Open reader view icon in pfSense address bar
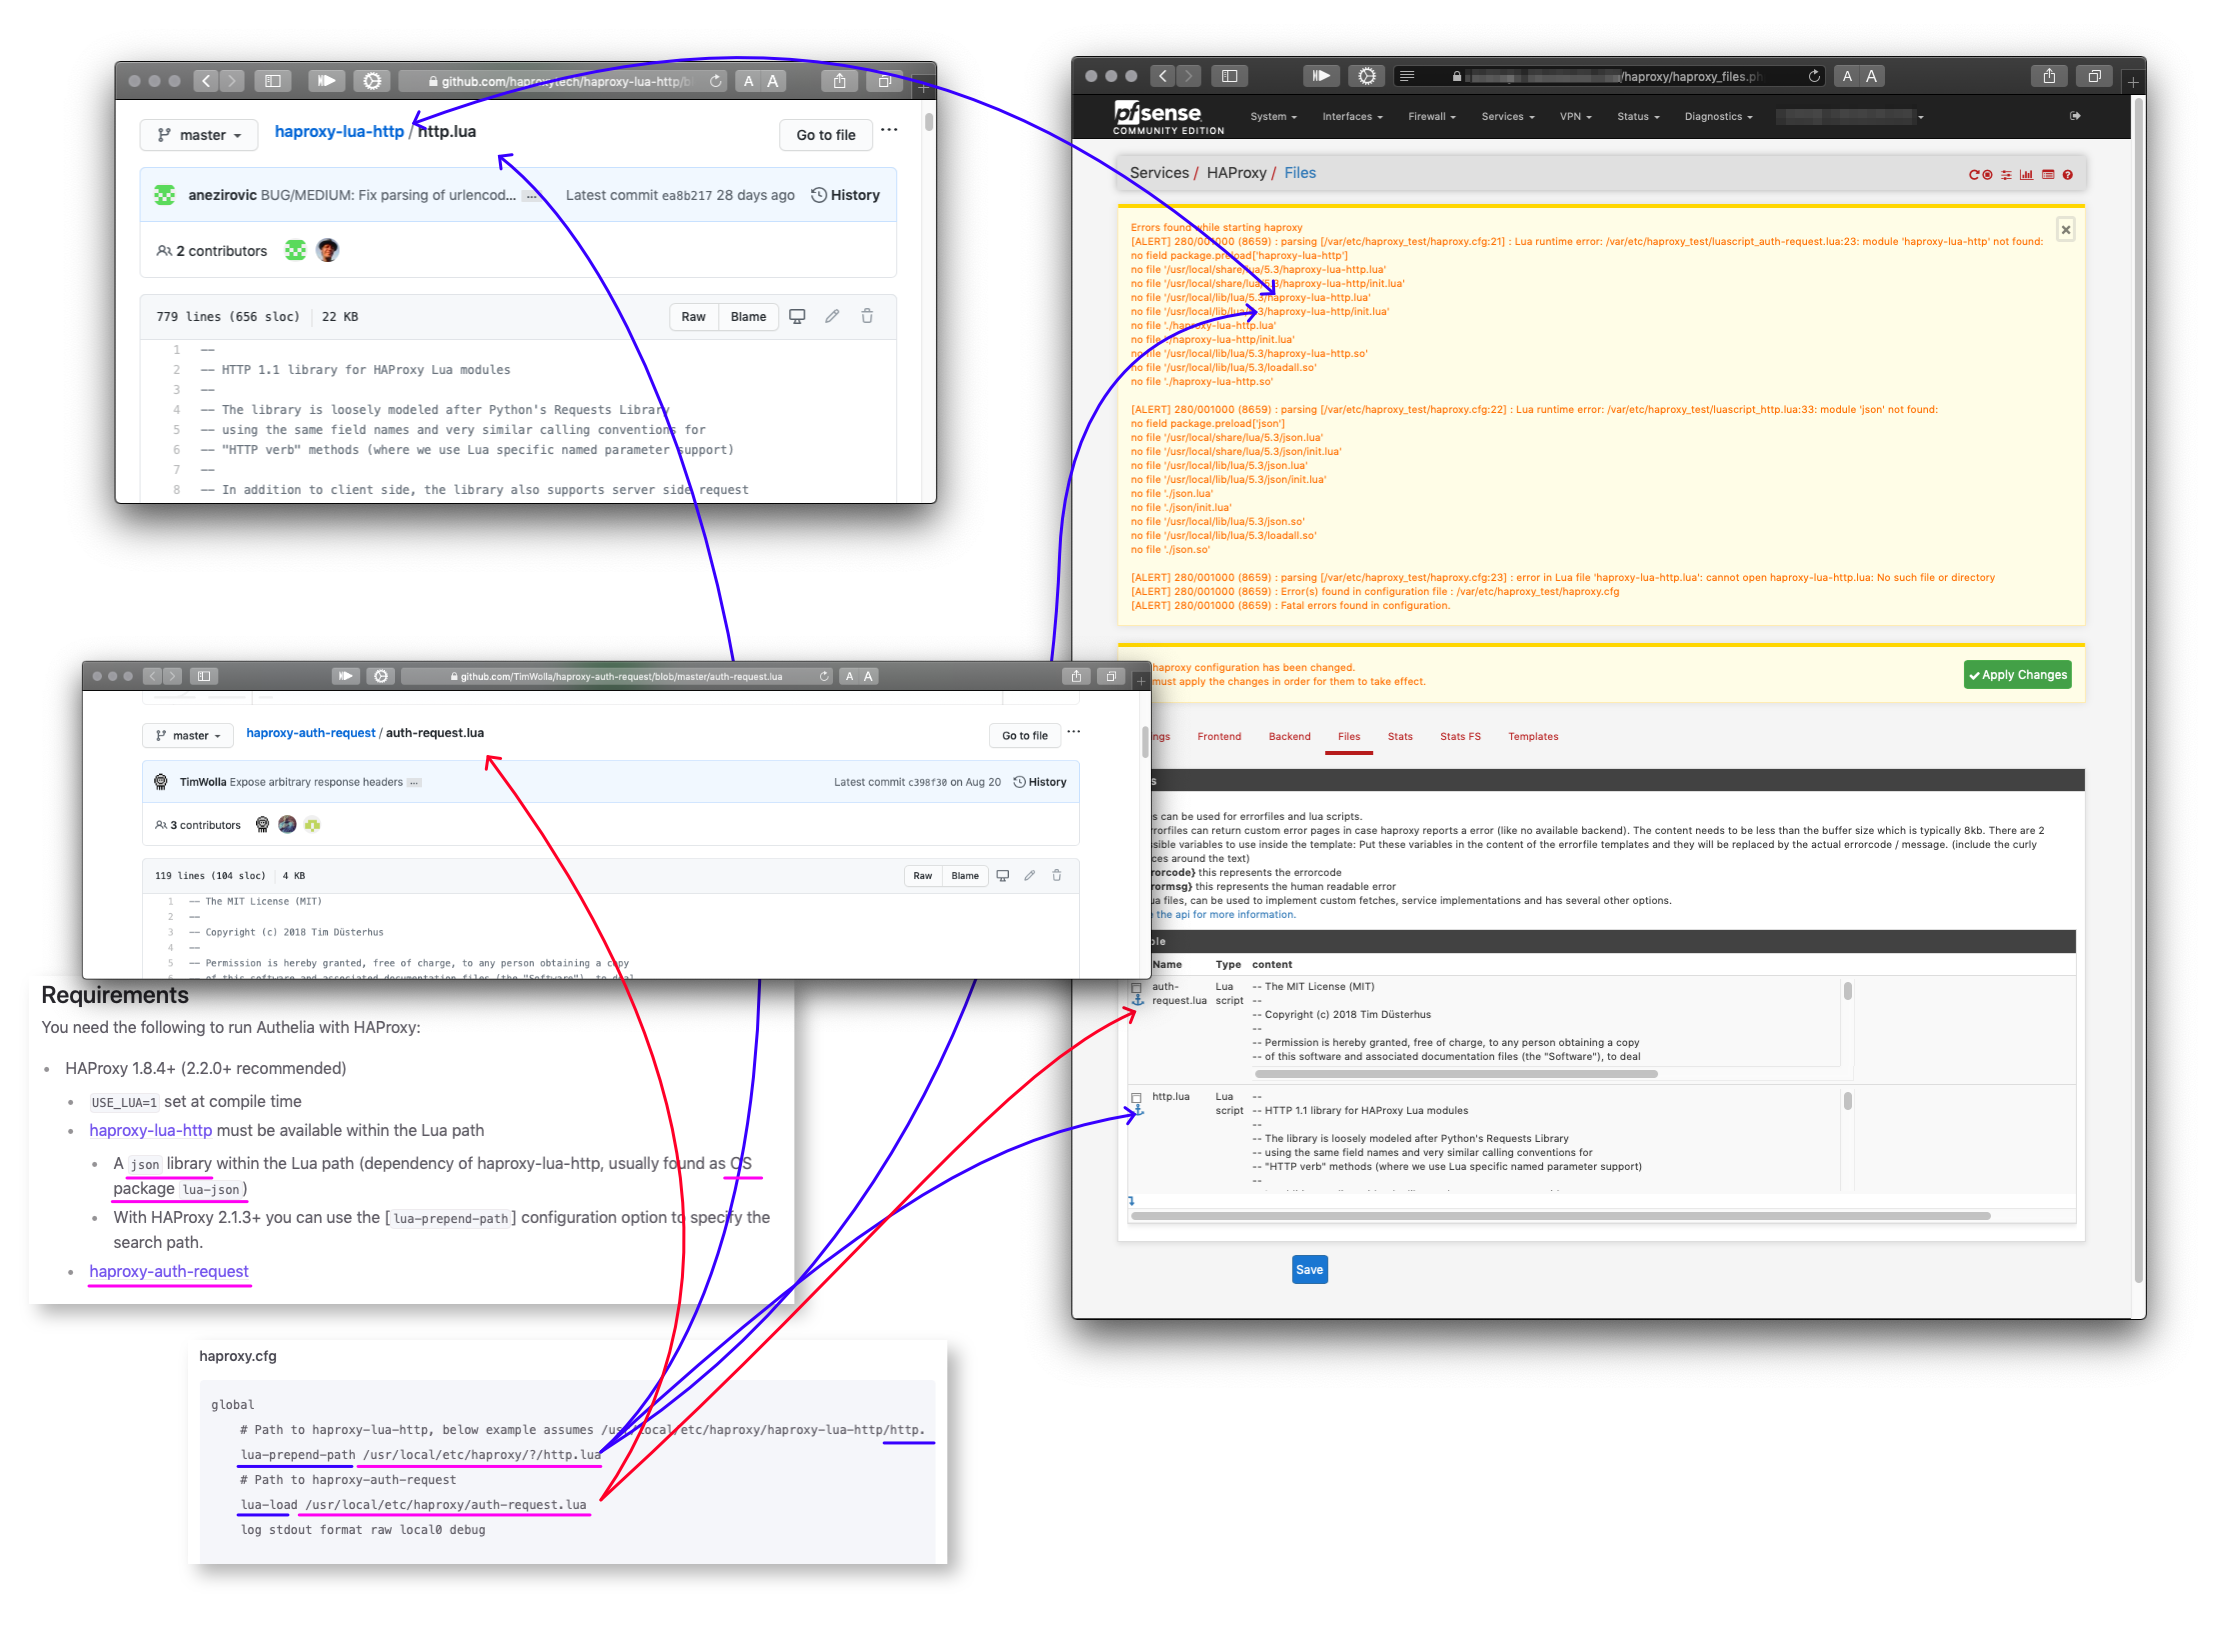This screenshot has width=2224, height=1645. click(1406, 76)
